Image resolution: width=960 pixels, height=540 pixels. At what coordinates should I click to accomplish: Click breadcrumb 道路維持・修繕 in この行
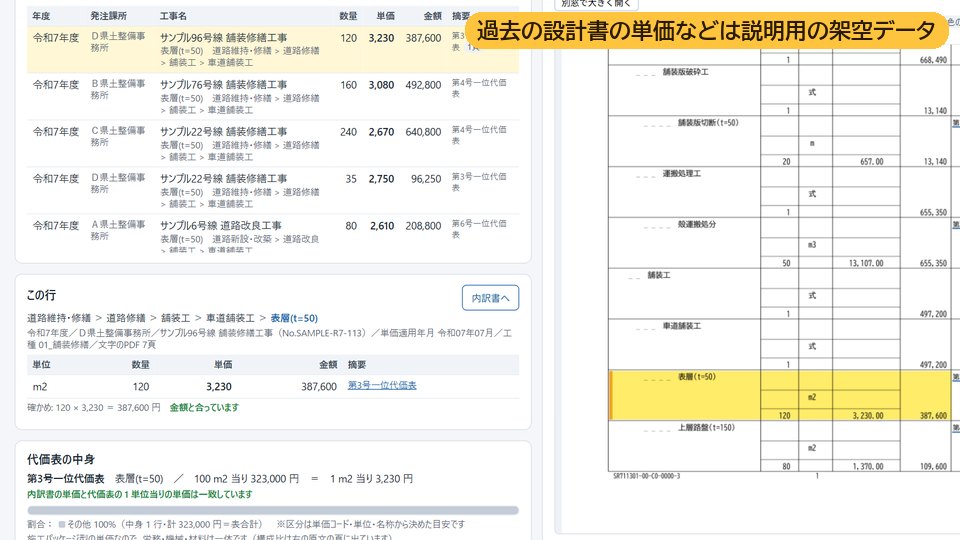[x=59, y=318]
